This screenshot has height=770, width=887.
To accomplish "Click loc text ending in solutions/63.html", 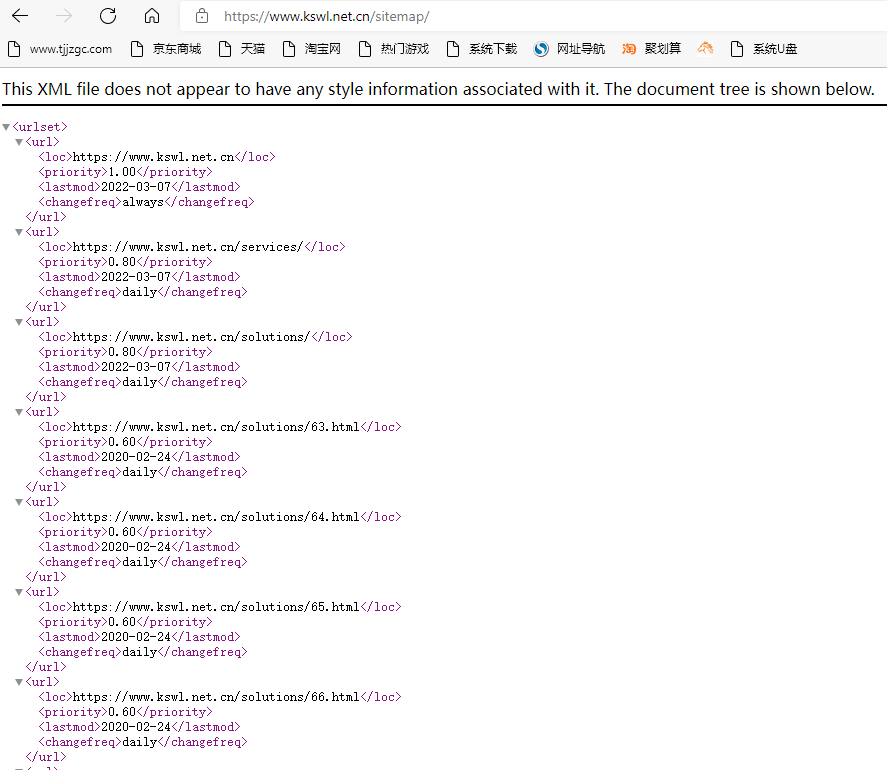I will point(216,427).
